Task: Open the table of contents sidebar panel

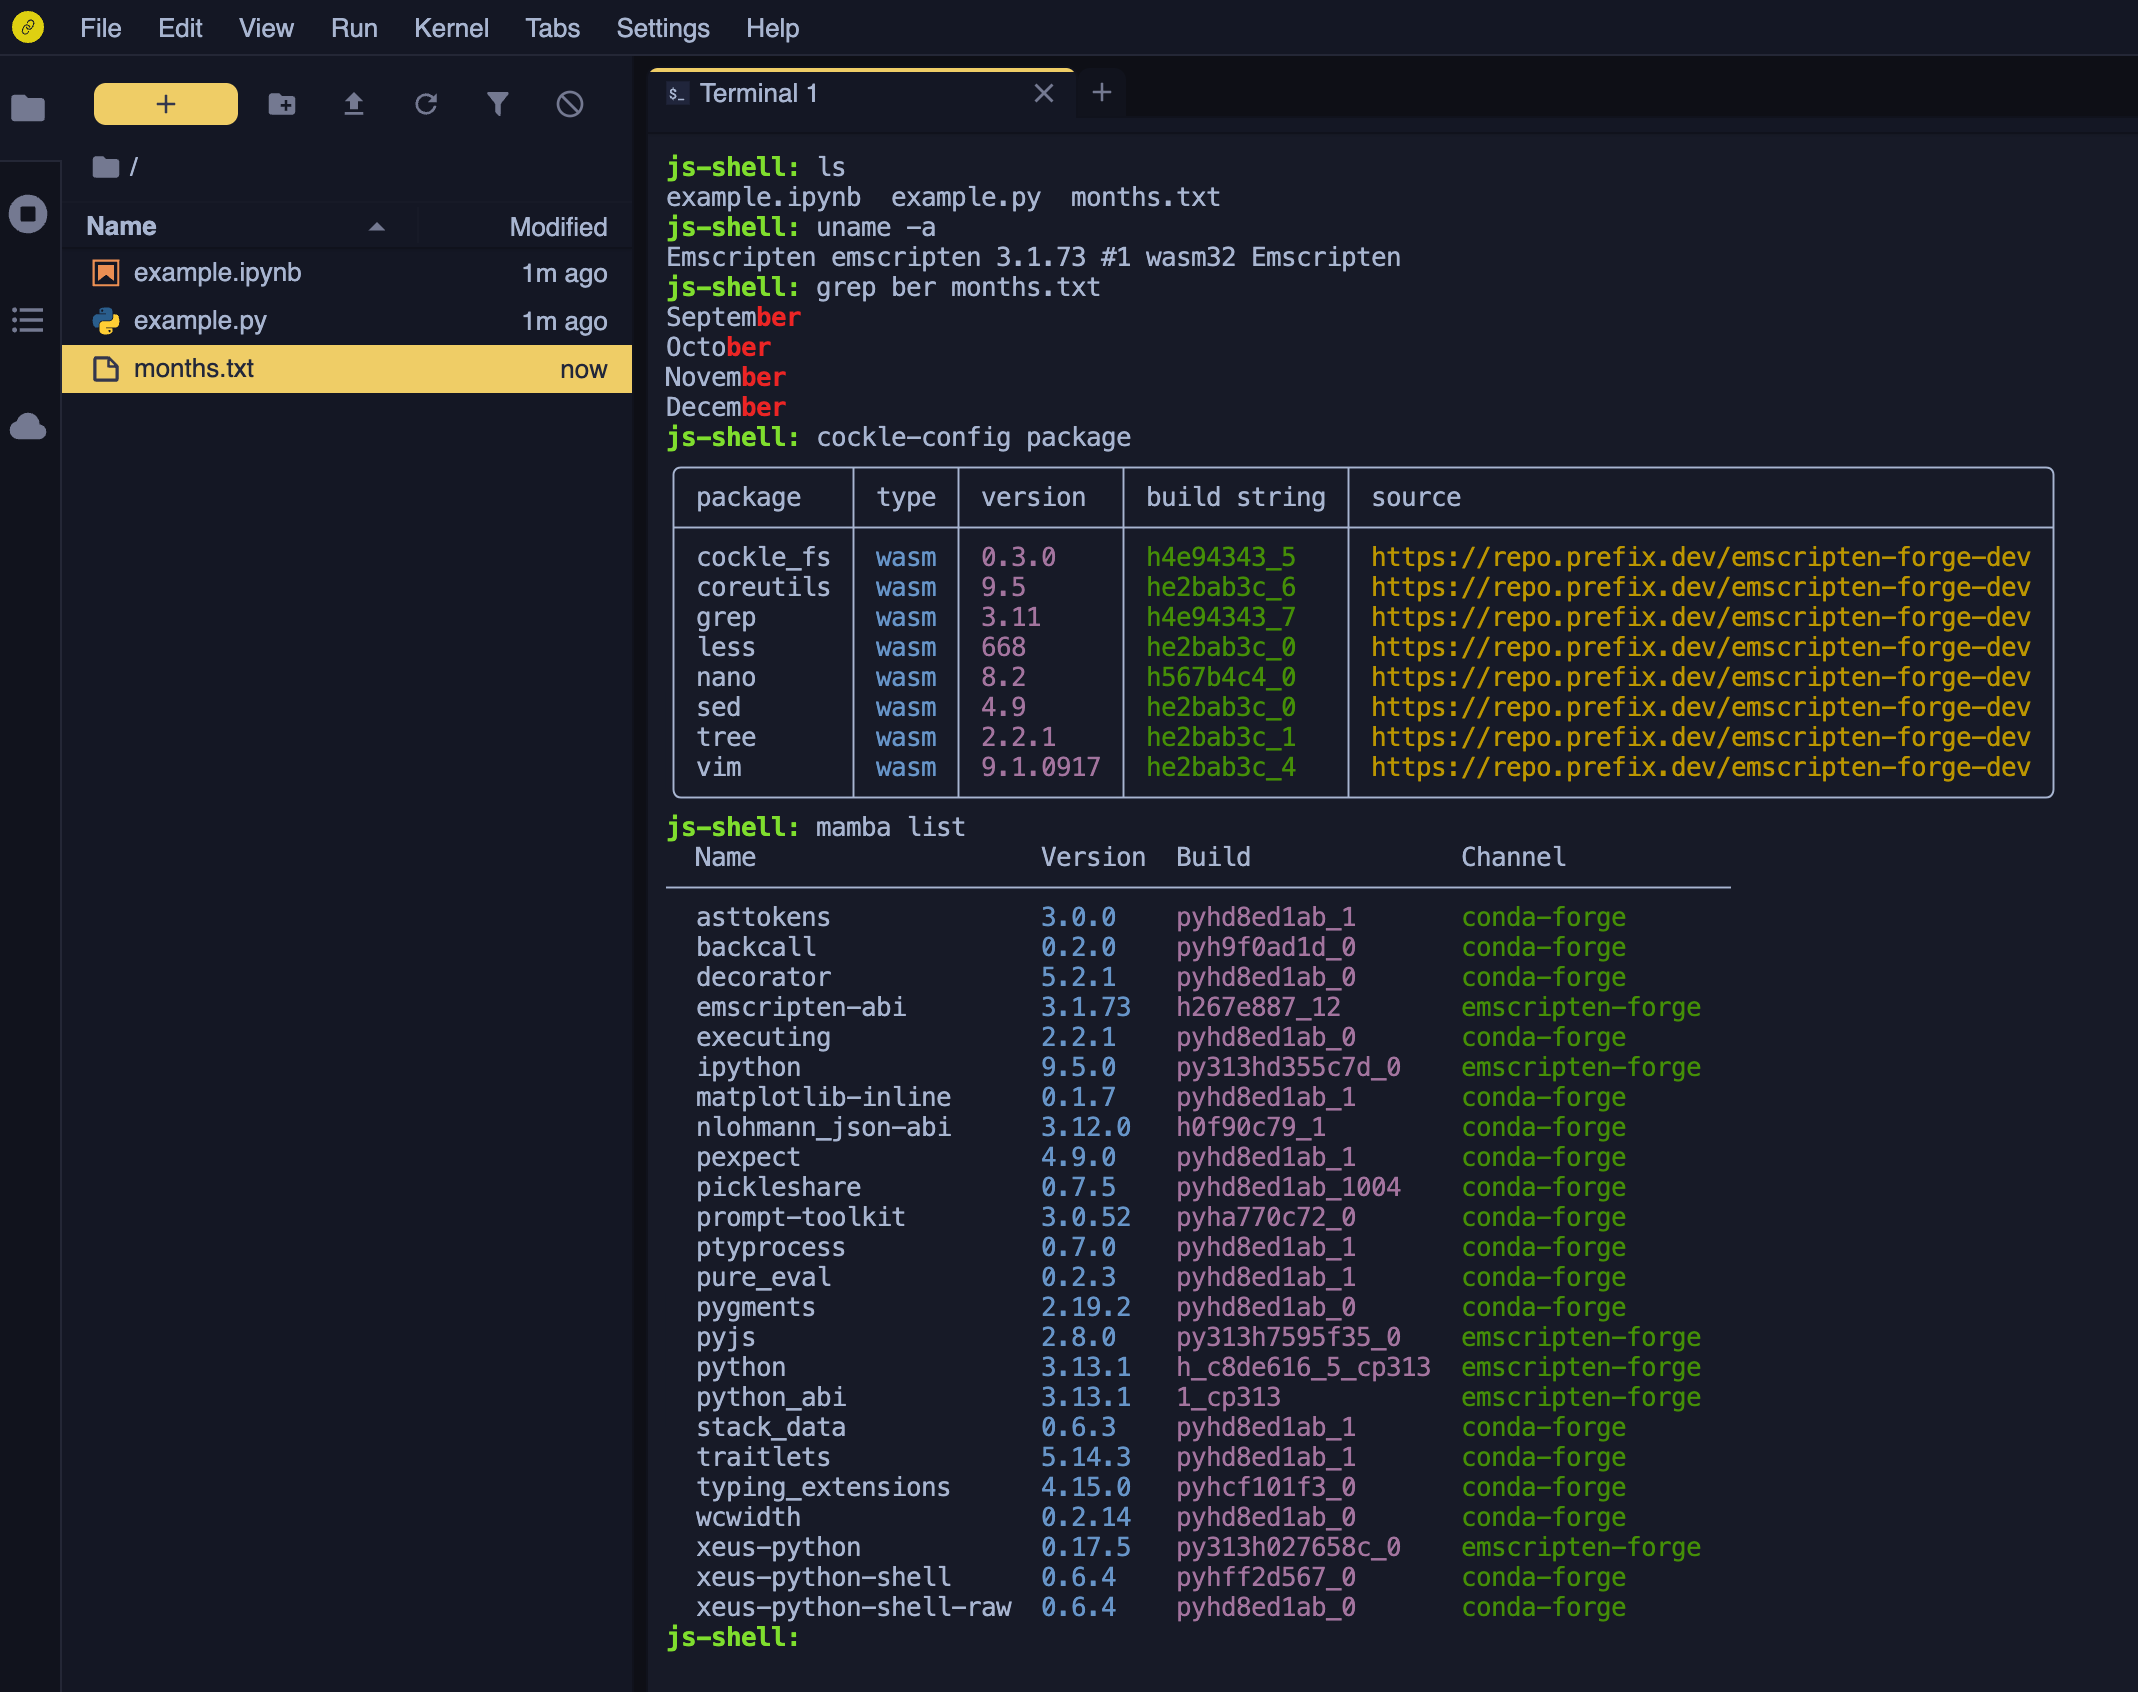Action: coord(27,320)
